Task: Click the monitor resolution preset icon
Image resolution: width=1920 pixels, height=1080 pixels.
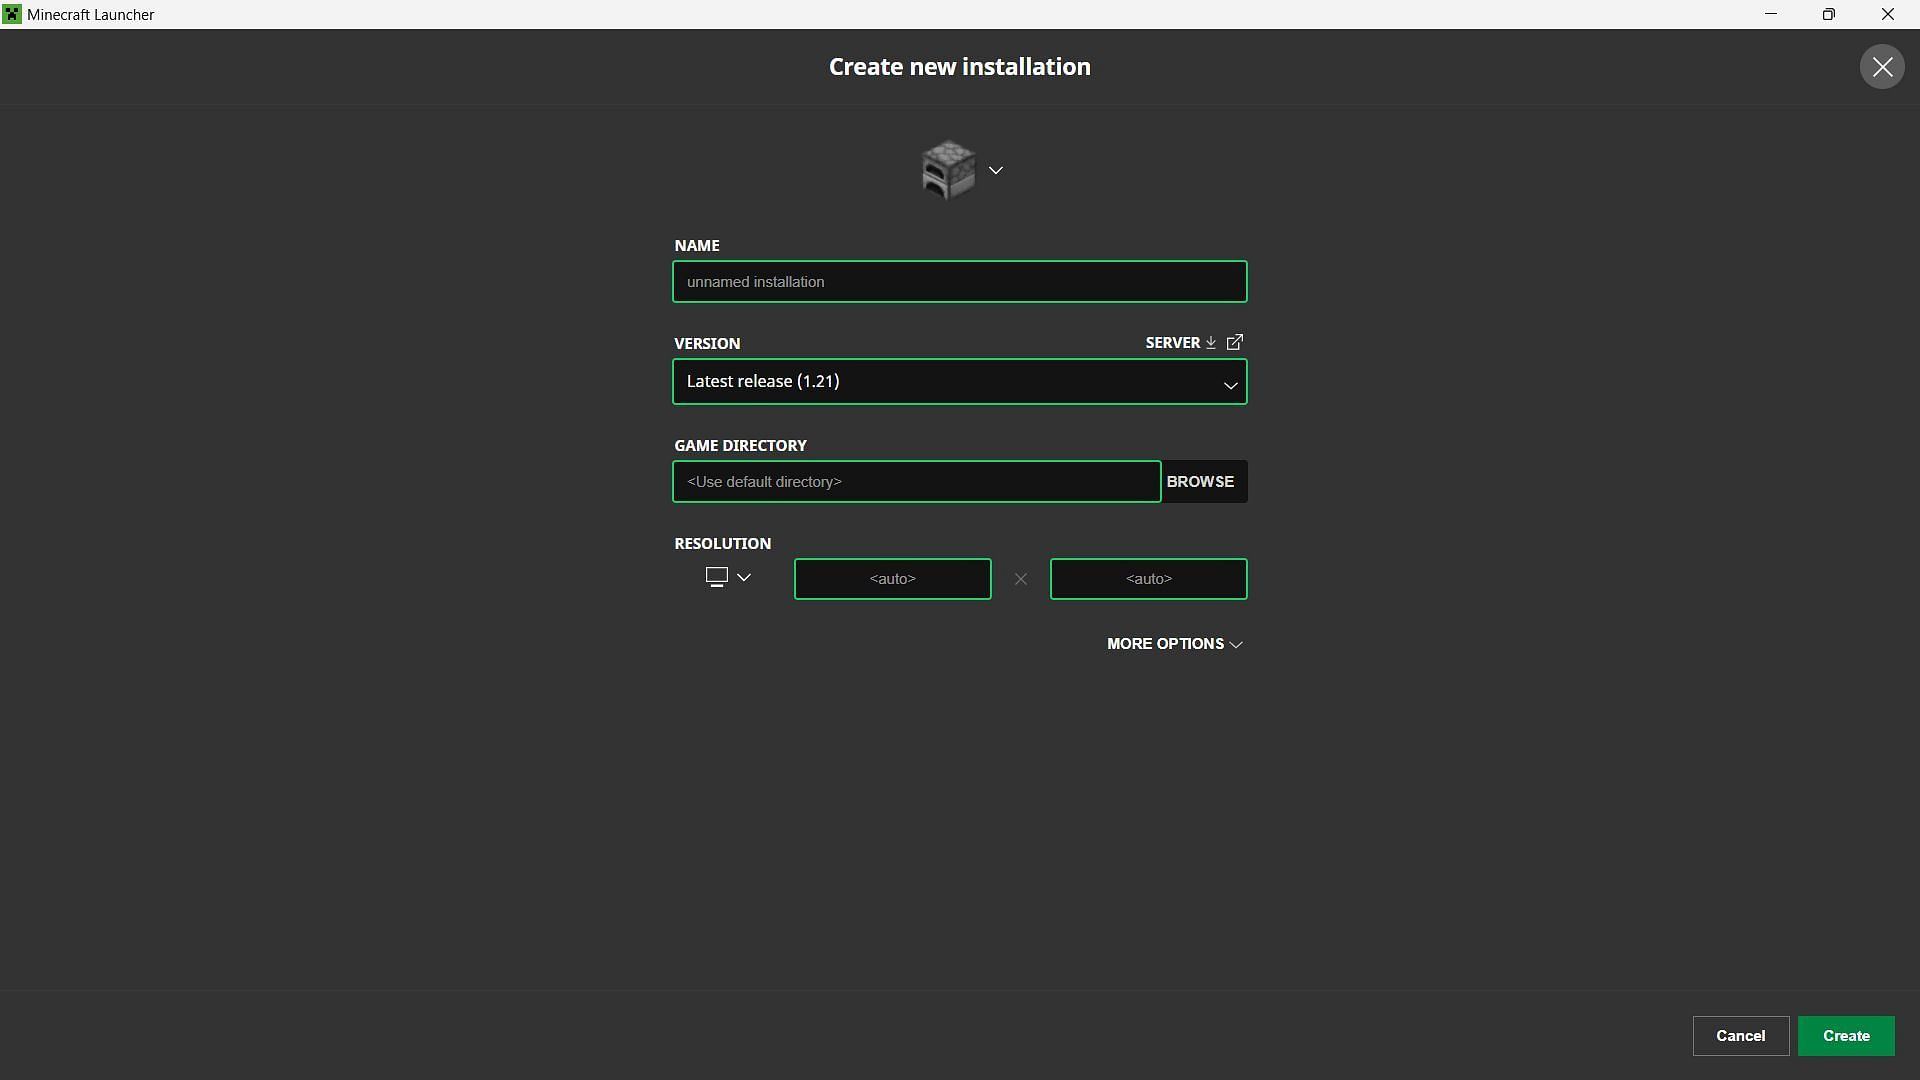Action: pyautogui.click(x=716, y=577)
